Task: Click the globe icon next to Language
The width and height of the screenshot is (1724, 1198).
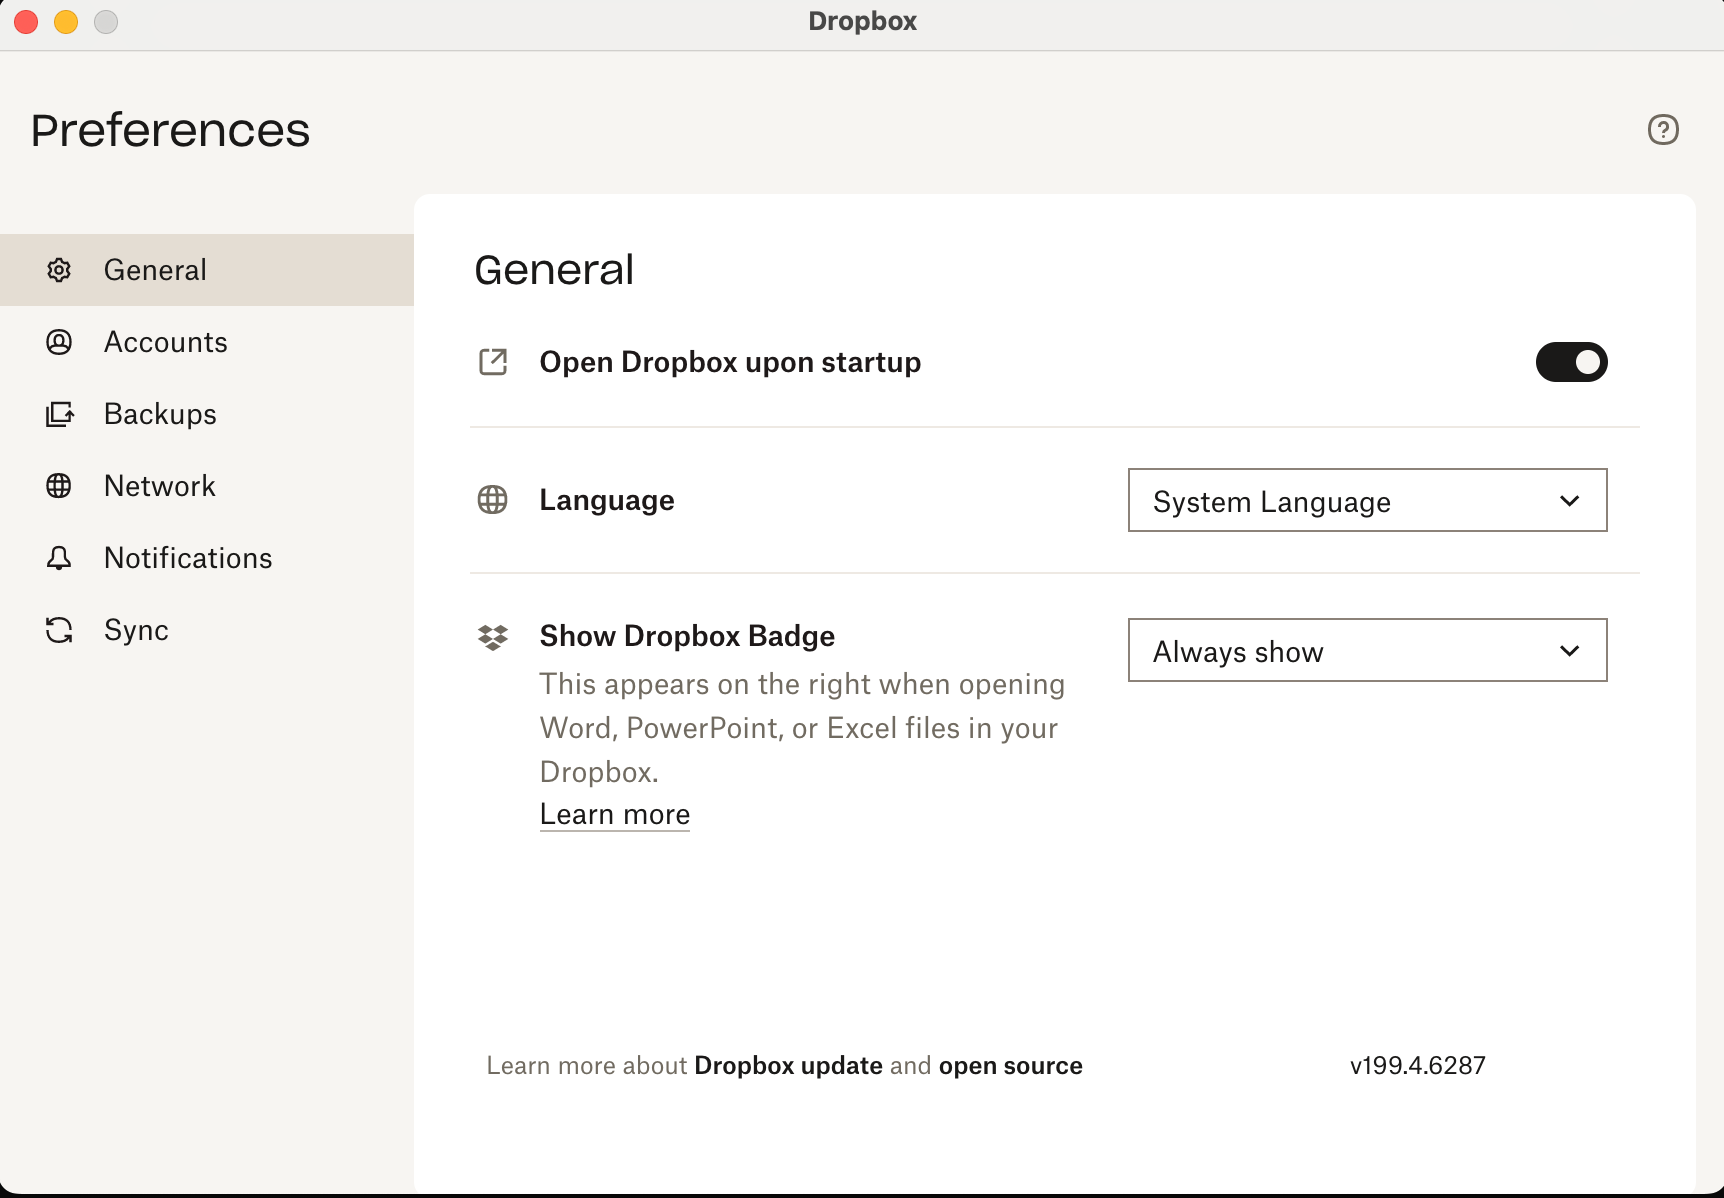Action: click(x=493, y=500)
